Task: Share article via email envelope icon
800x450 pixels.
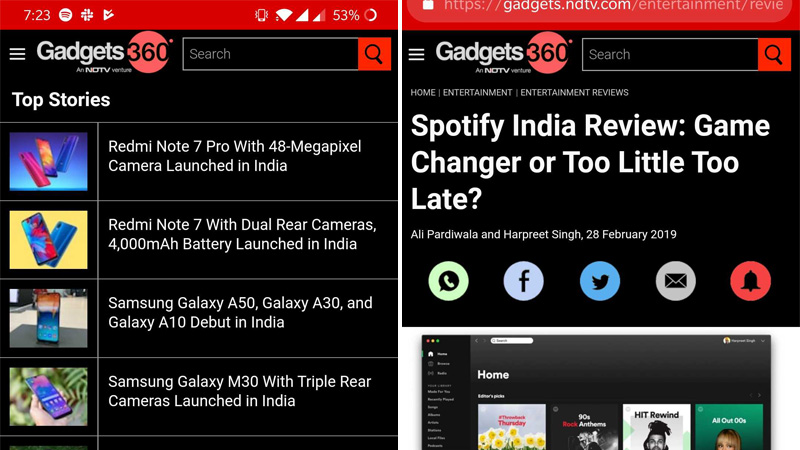Action: pyautogui.click(x=676, y=281)
